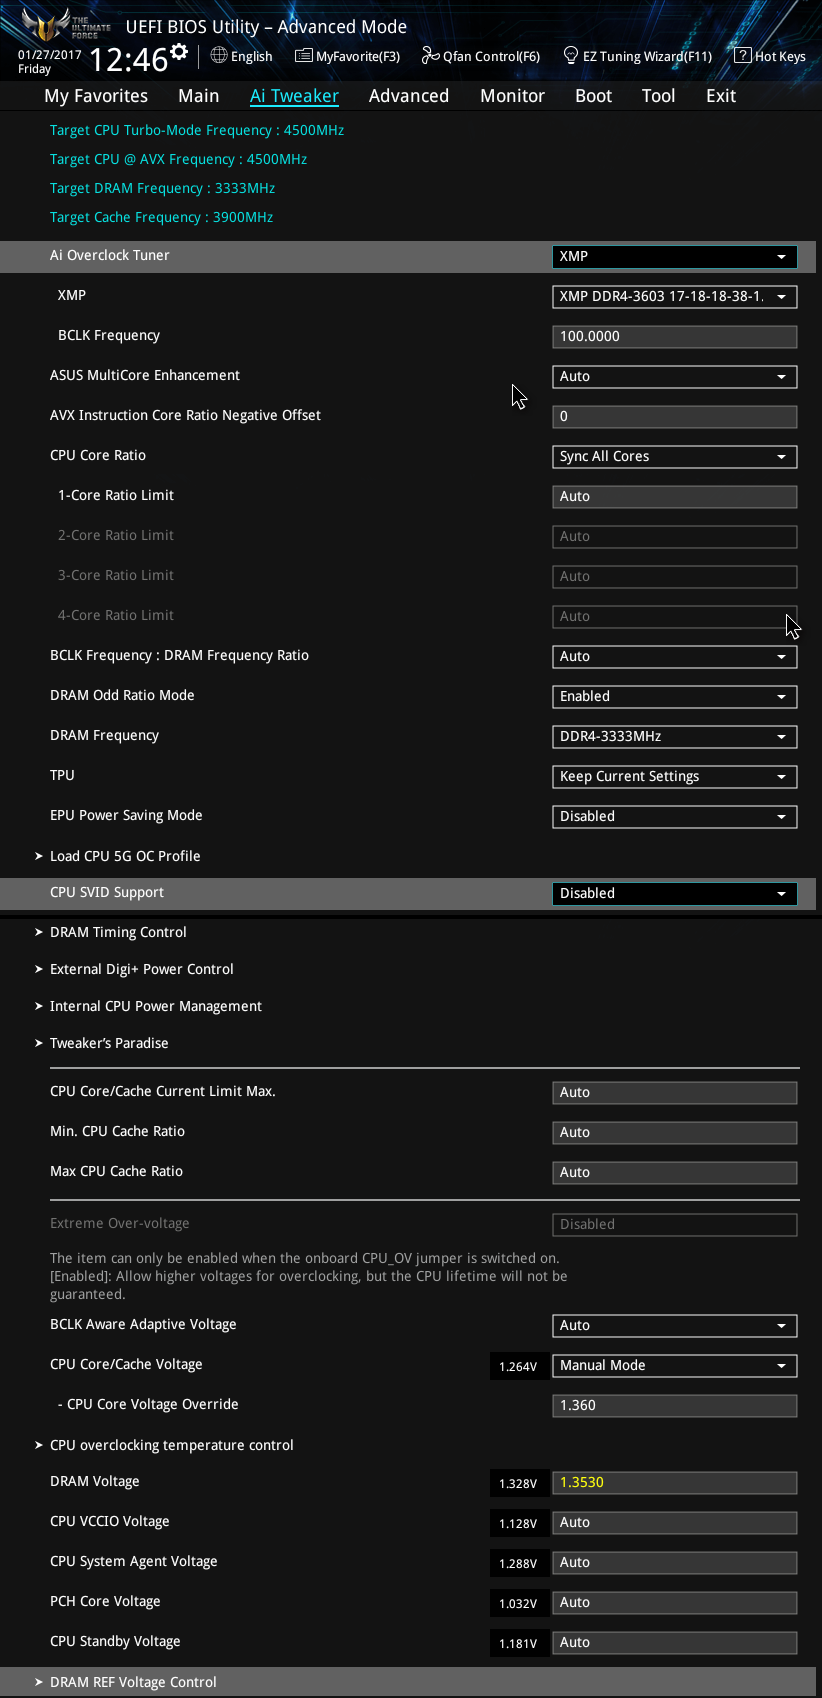This screenshot has height=1698, width=822.
Task: Expand Tweaker's Paradise submenu
Action: 109,1043
